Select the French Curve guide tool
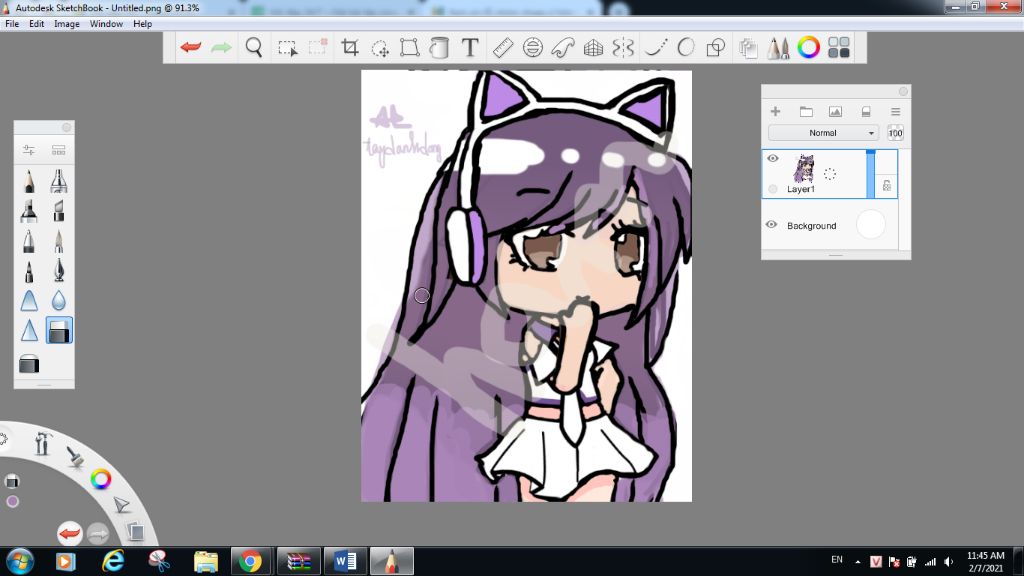Screen dimensions: 1024x576 point(562,48)
